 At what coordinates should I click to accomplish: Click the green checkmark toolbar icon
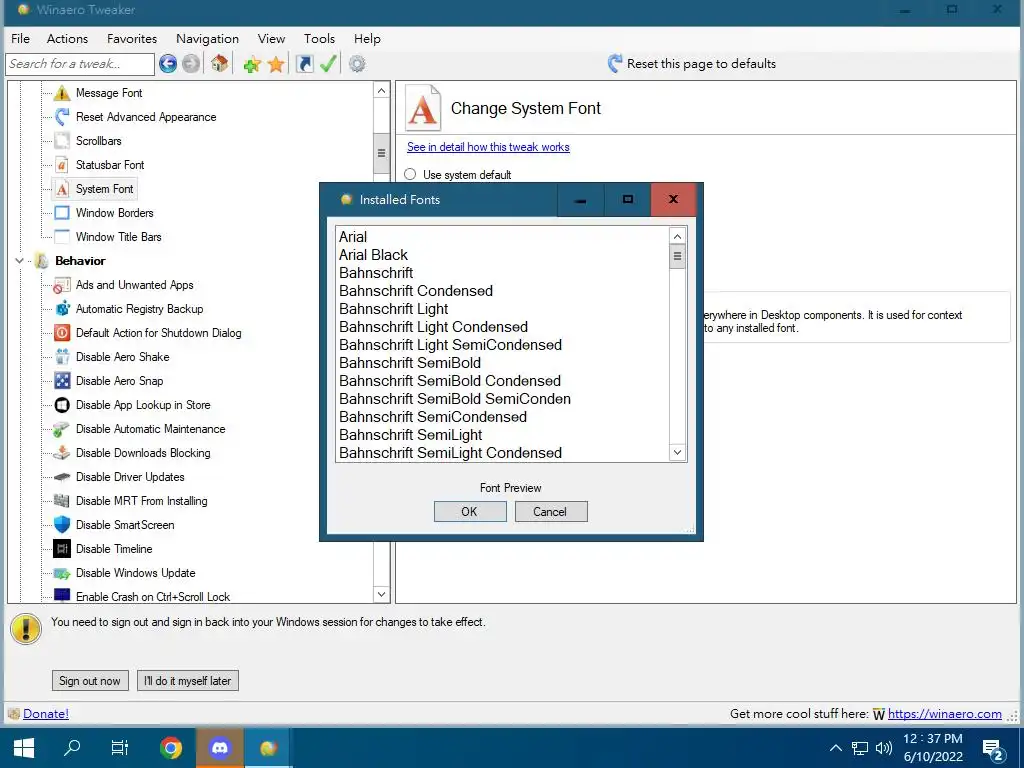(x=328, y=63)
